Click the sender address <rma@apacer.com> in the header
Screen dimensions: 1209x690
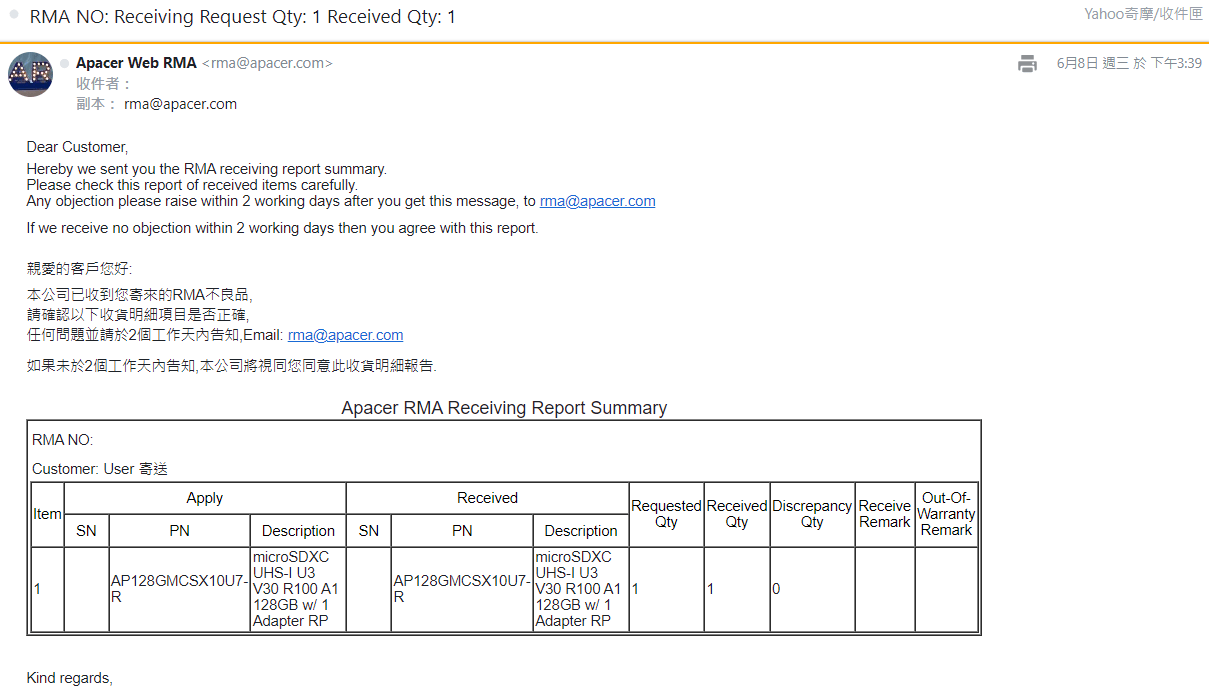pos(267,63)
